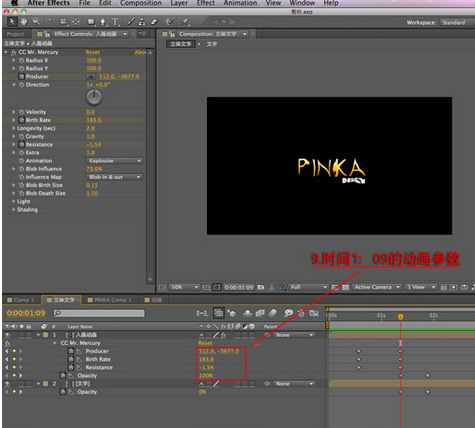Image resolution: width=475 pixels, height=428 pixels.
Task: Select the Zoom magnifier tool
Action: click(36, 22)
